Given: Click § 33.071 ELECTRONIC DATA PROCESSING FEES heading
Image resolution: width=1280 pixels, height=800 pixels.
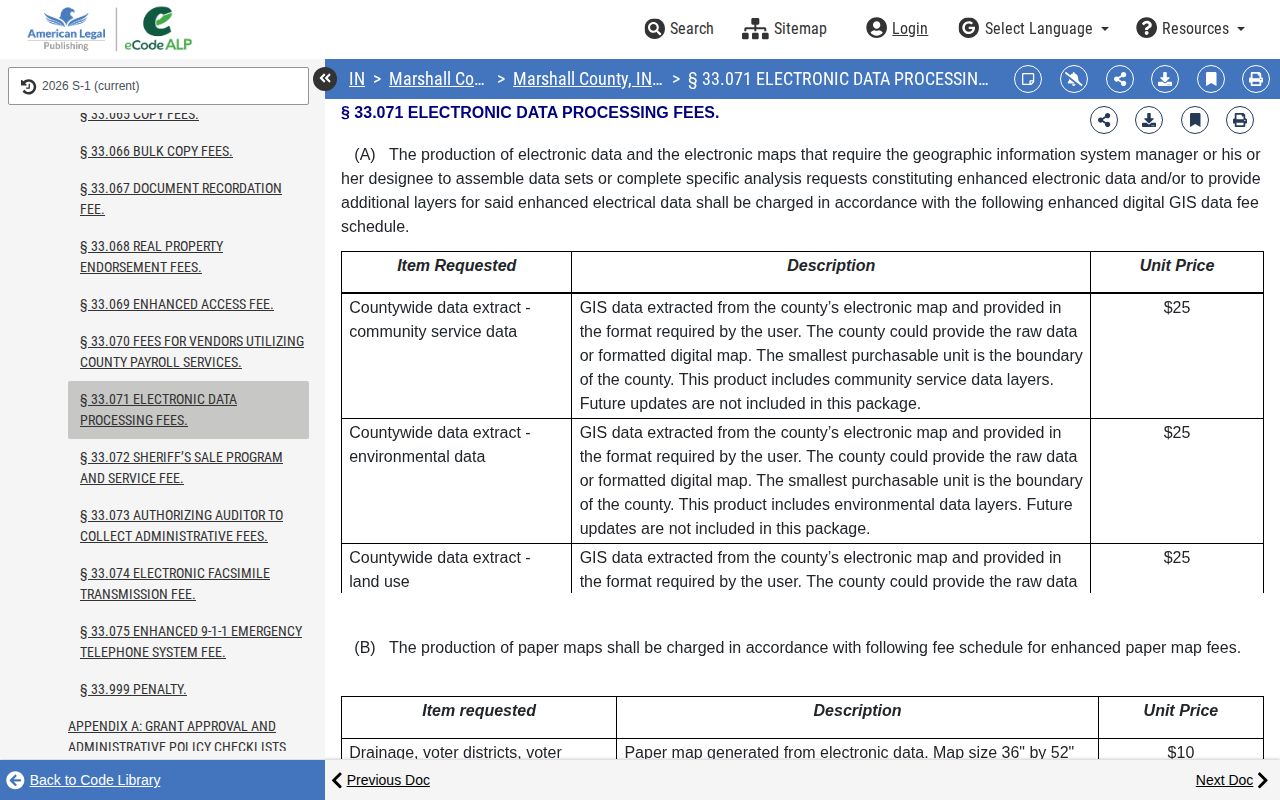Looking at the screenshot, I should point(530,113).
